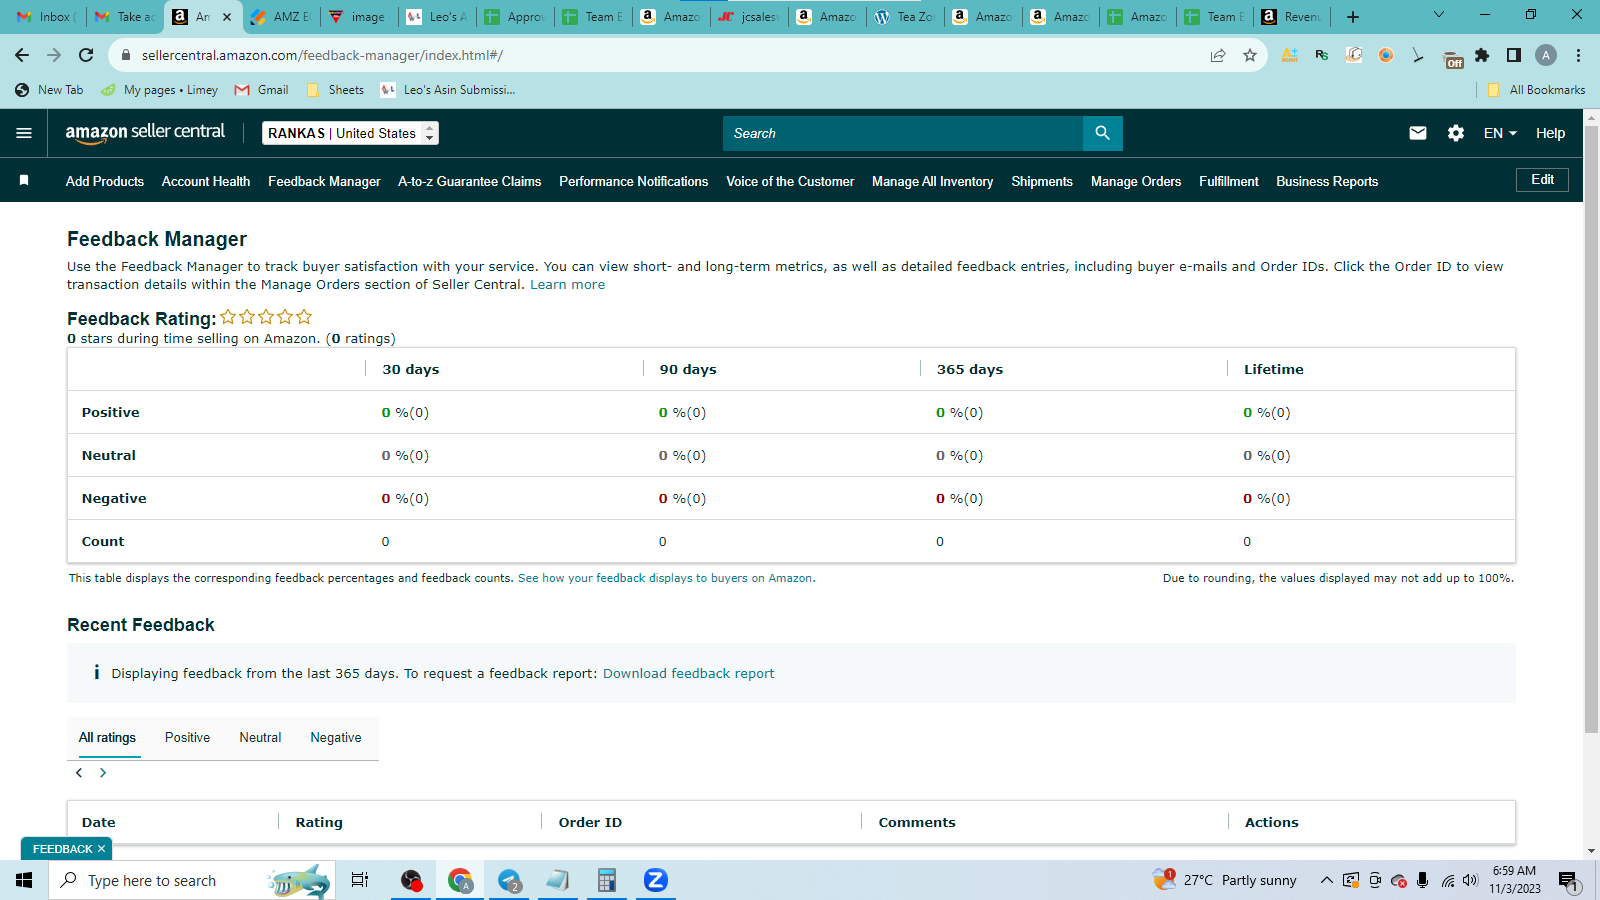Screen dimensions: 1600x900
Task: Open All Bookmarks folder
Action: click(1536, 90)
